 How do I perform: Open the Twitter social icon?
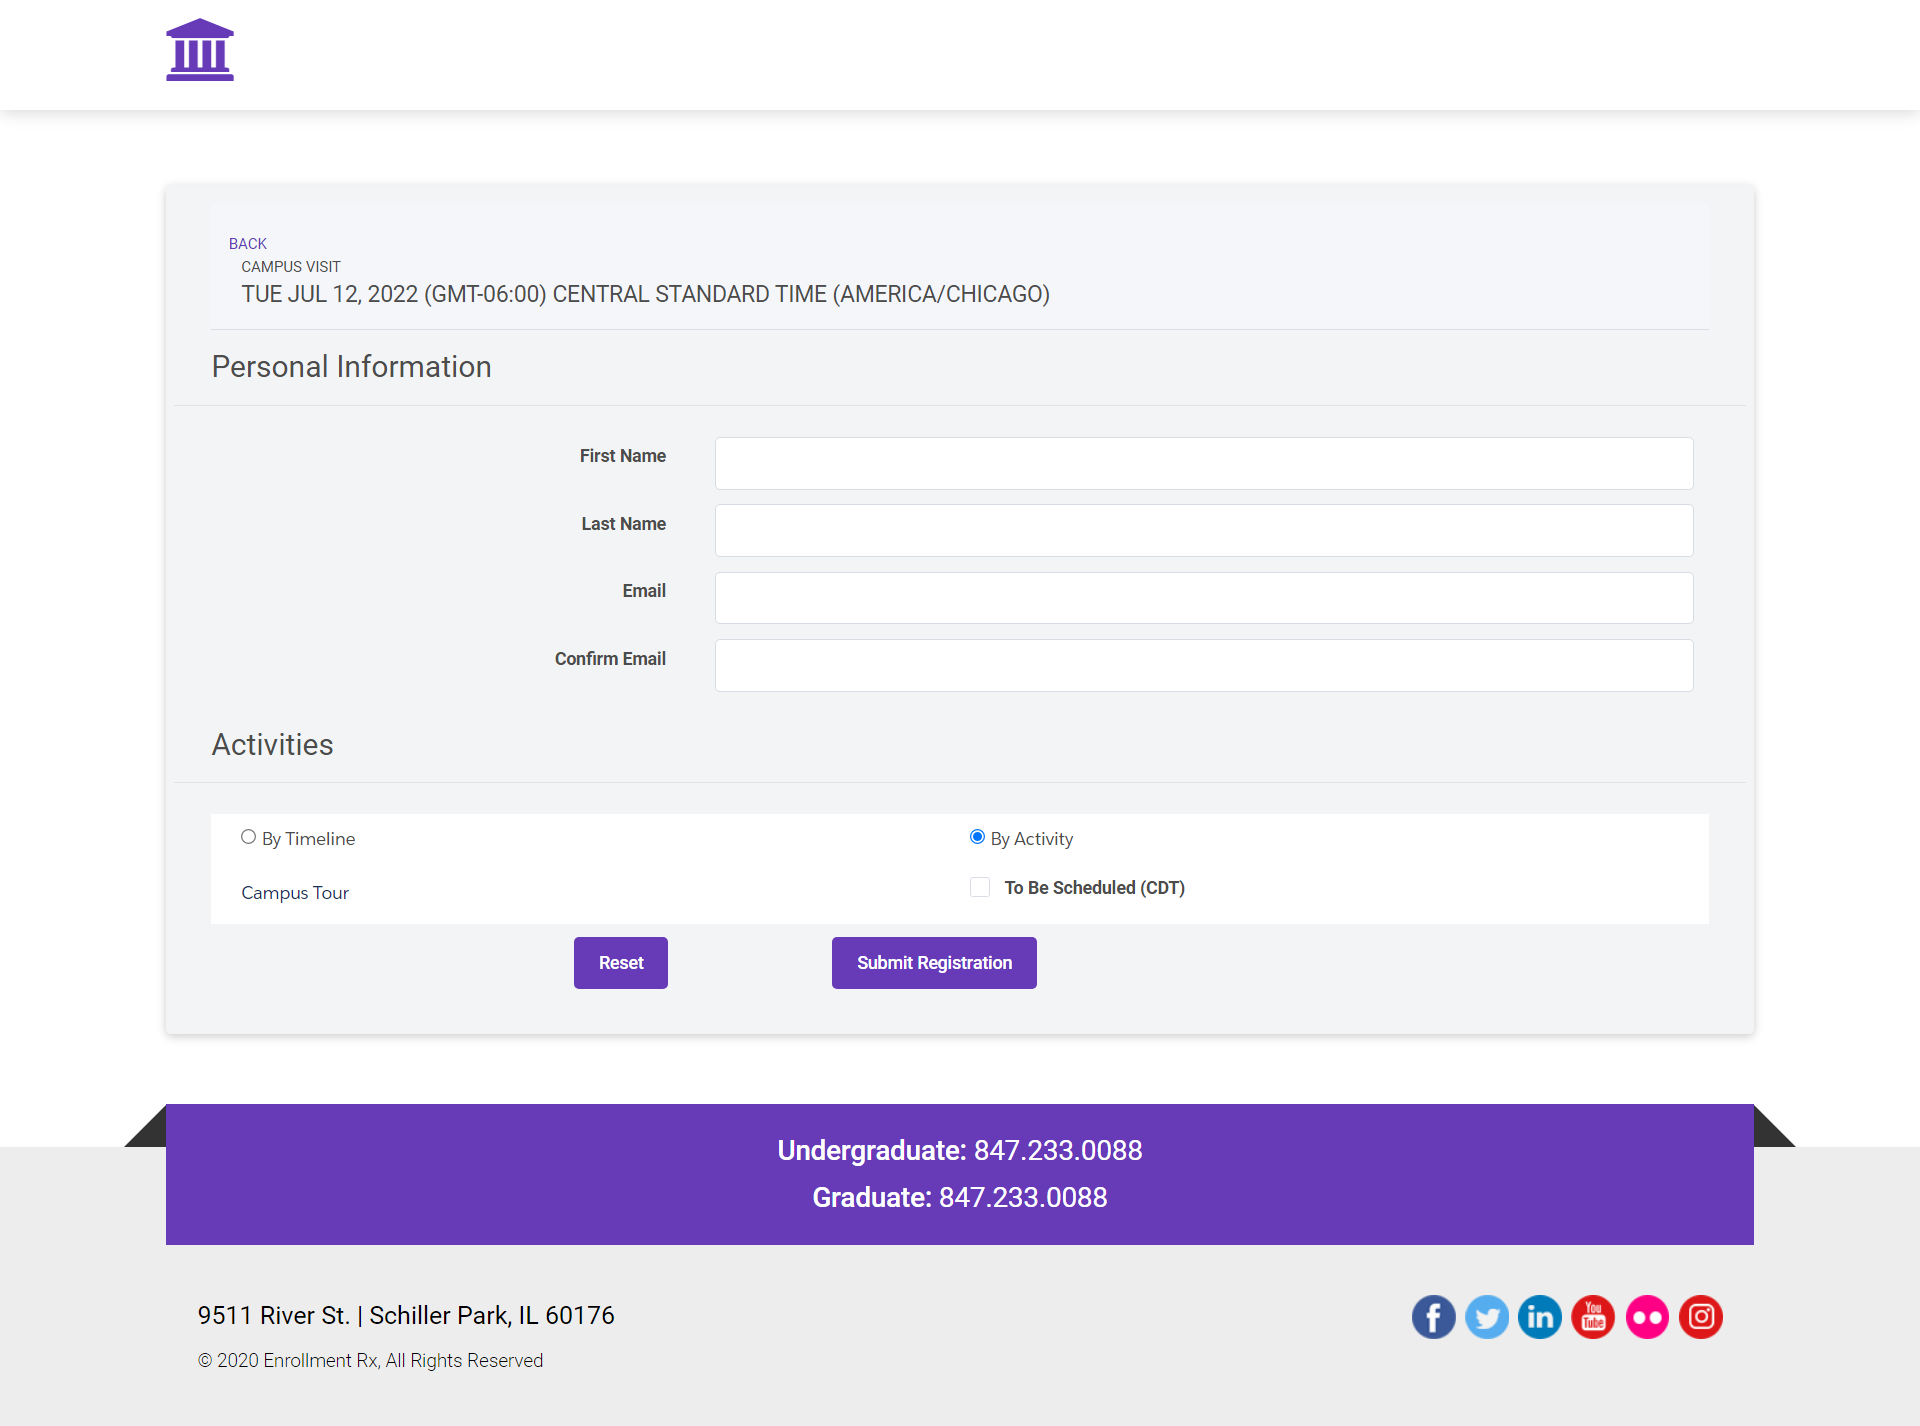point(1487,1317)
